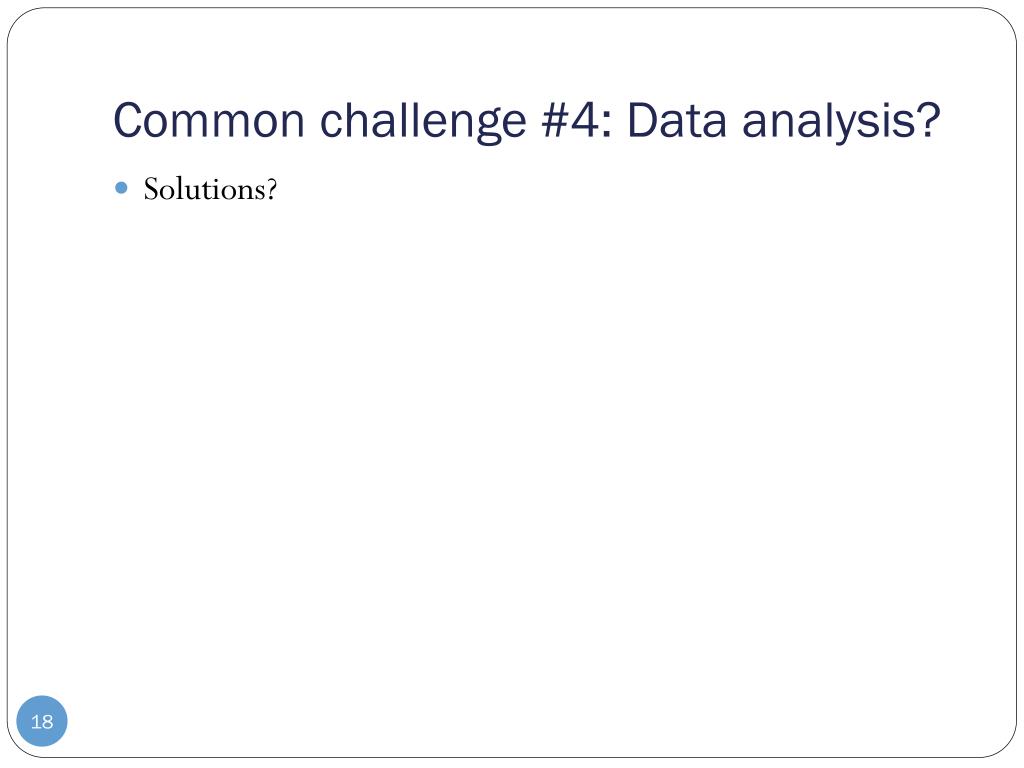Click the blue slide number 18 circle
Viewport: 1024px width, 768px height.
[x=42, y=721]
